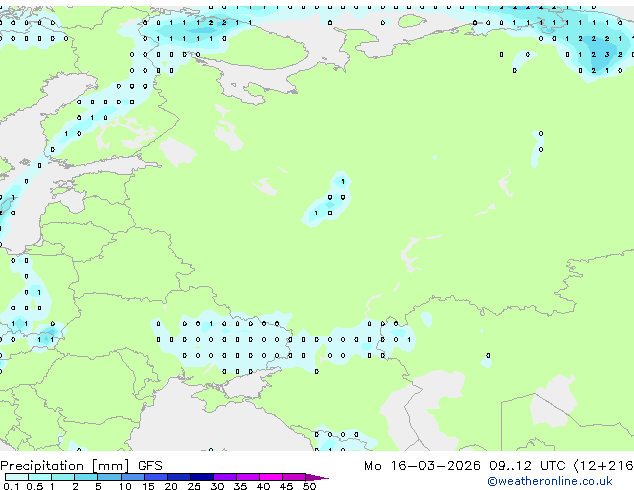
Task: Pick the legend swatch between 30 and 35
Action: click(224, 477)
